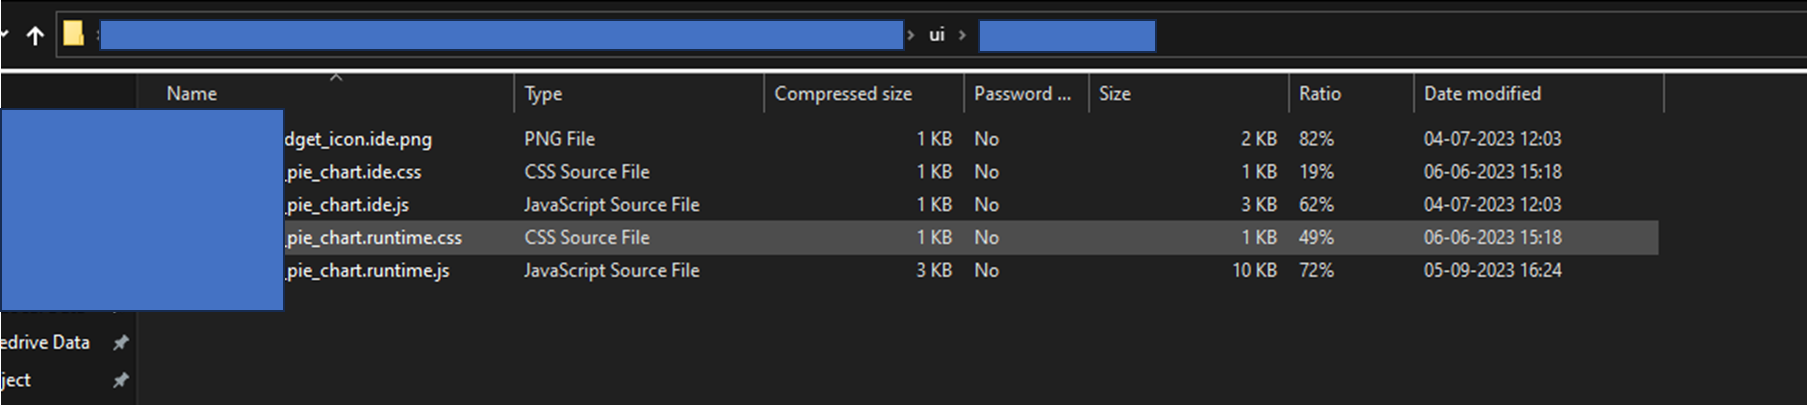This screenshot has height=405, width=1807.
Task: Select the pie_chart.runtime.js file
Action: pyautogui.click(x=367, y=271)
